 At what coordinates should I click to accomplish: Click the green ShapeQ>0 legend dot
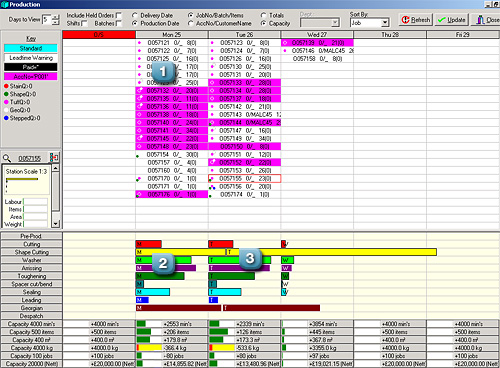pos(6,94)
